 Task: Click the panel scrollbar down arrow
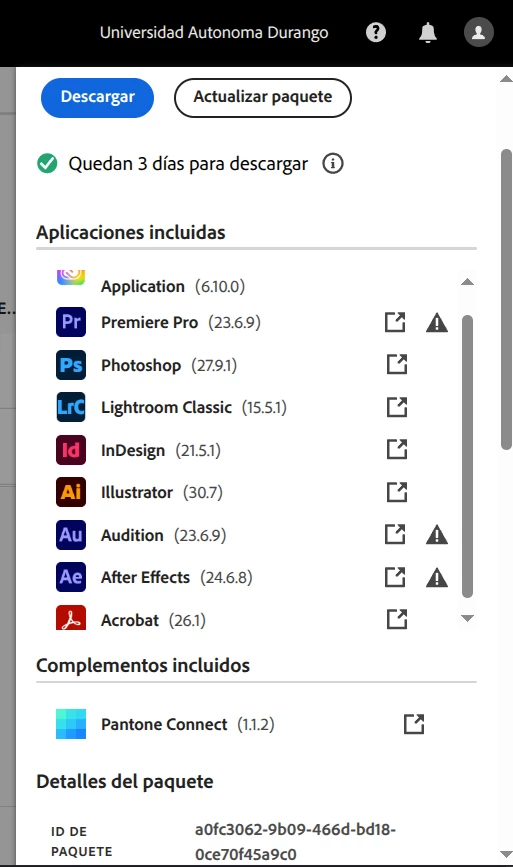click(506, 854)
